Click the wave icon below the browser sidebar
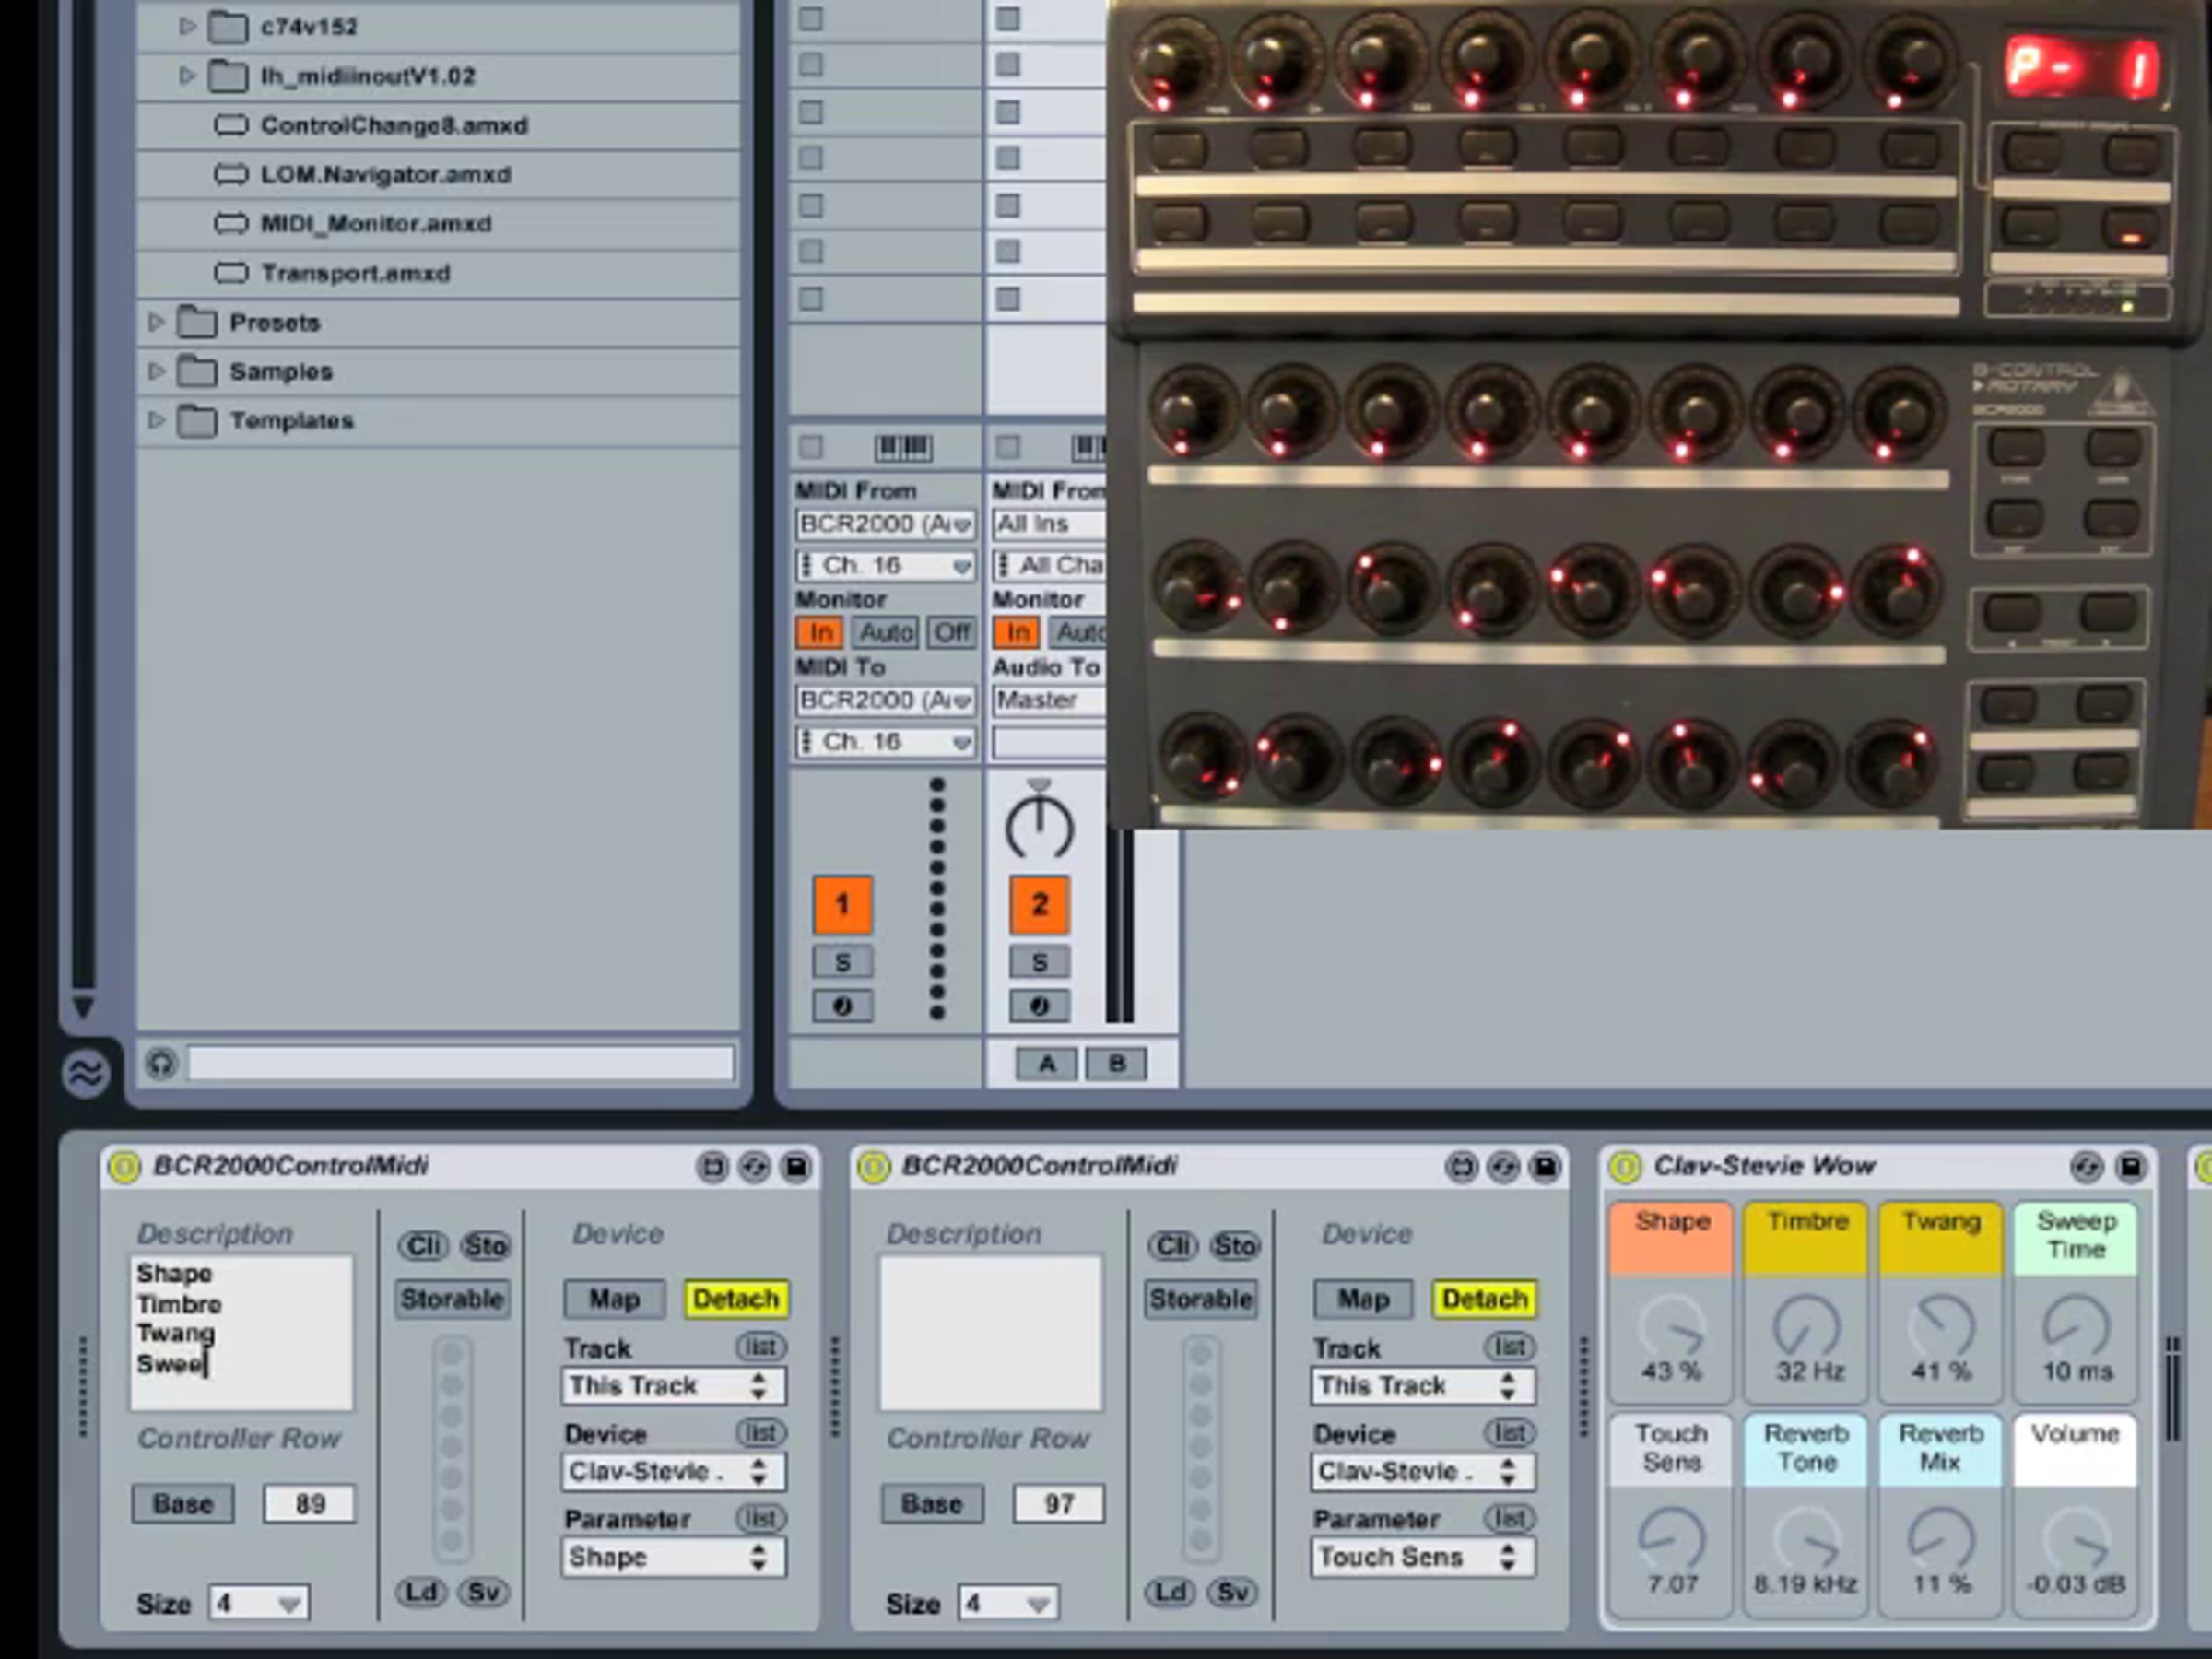 [x=85, y=1074]
